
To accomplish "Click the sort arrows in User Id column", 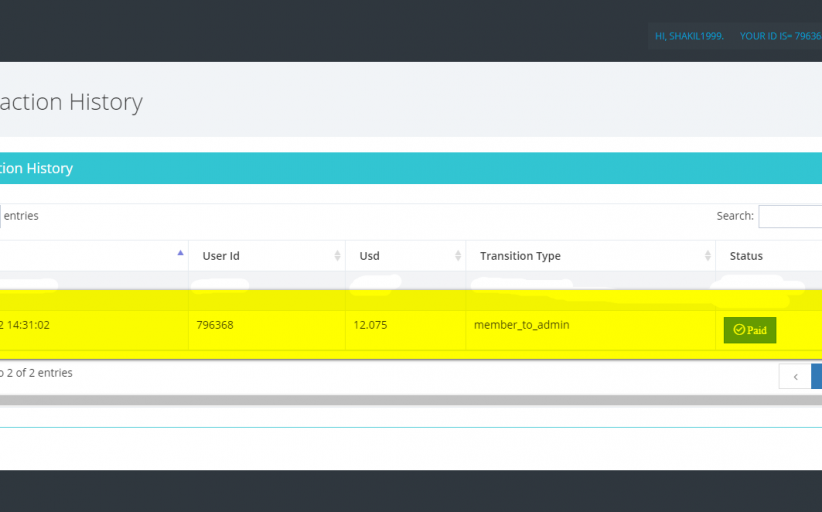I will coord(337,256).
